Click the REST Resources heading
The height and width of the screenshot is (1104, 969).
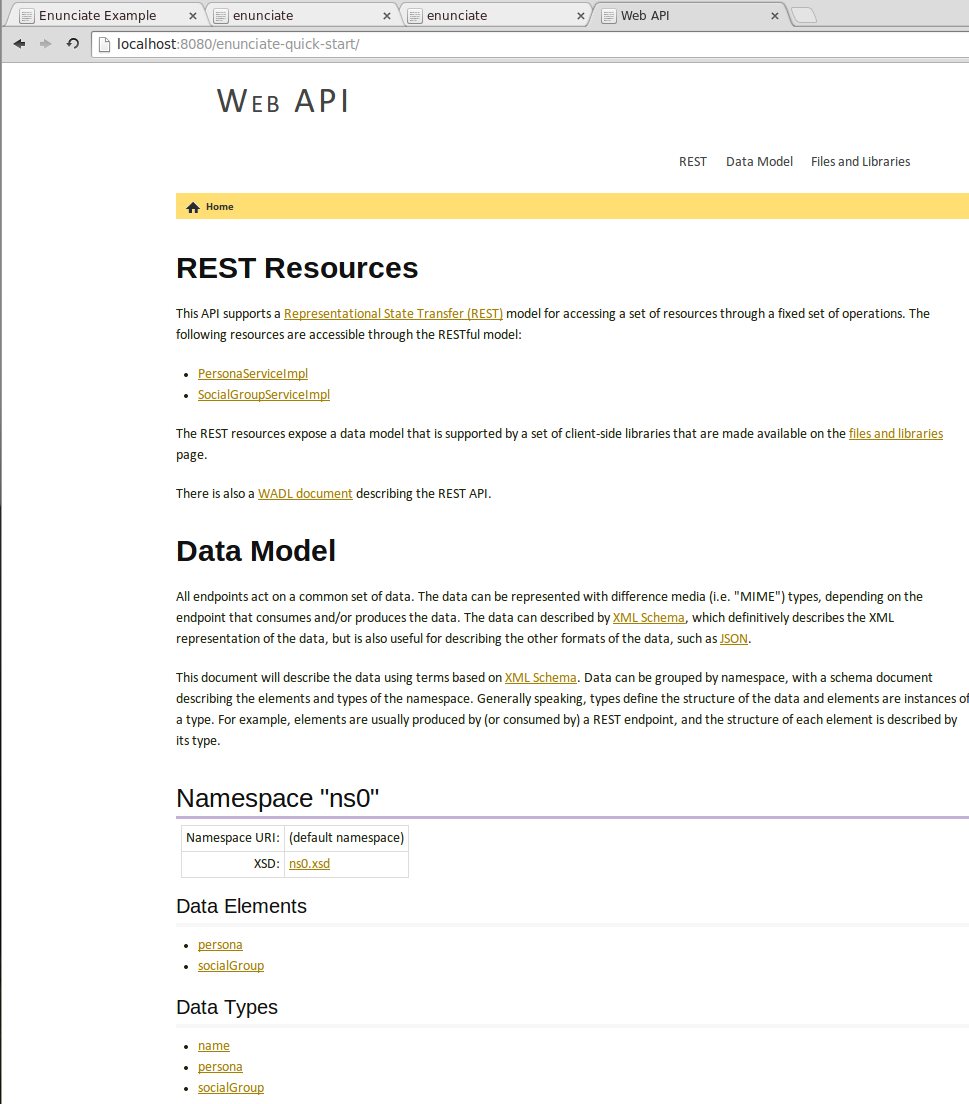(x=297, y=268)
